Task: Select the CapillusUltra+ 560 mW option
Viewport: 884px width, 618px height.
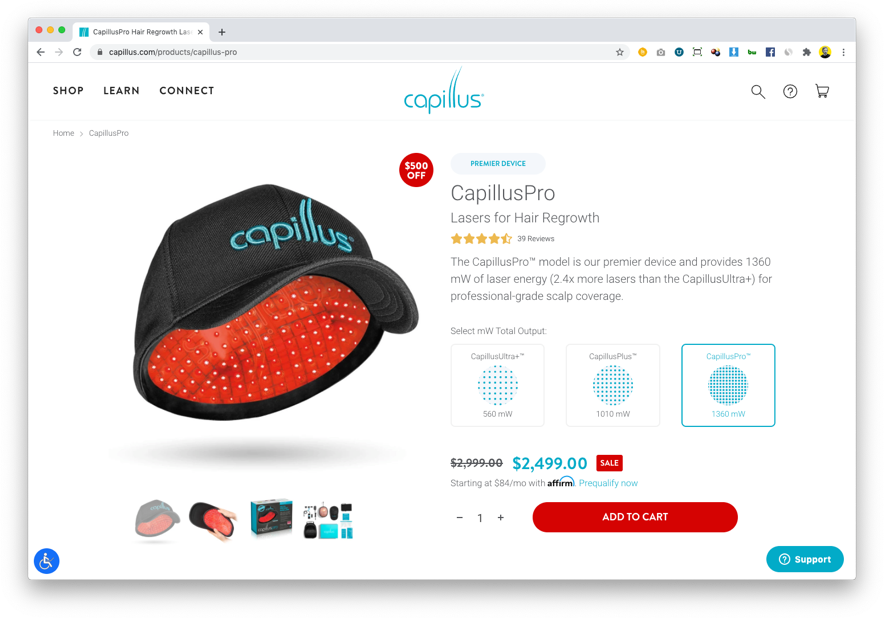Action: pos(497,385)
